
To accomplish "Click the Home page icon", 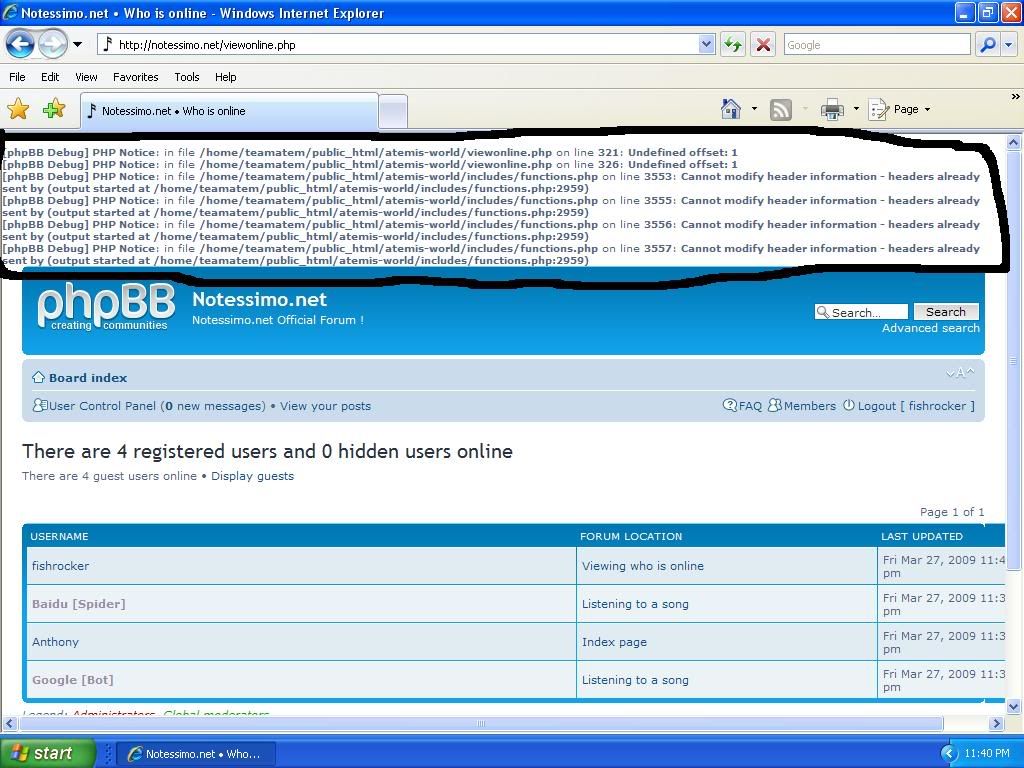I will click(731, 109).
